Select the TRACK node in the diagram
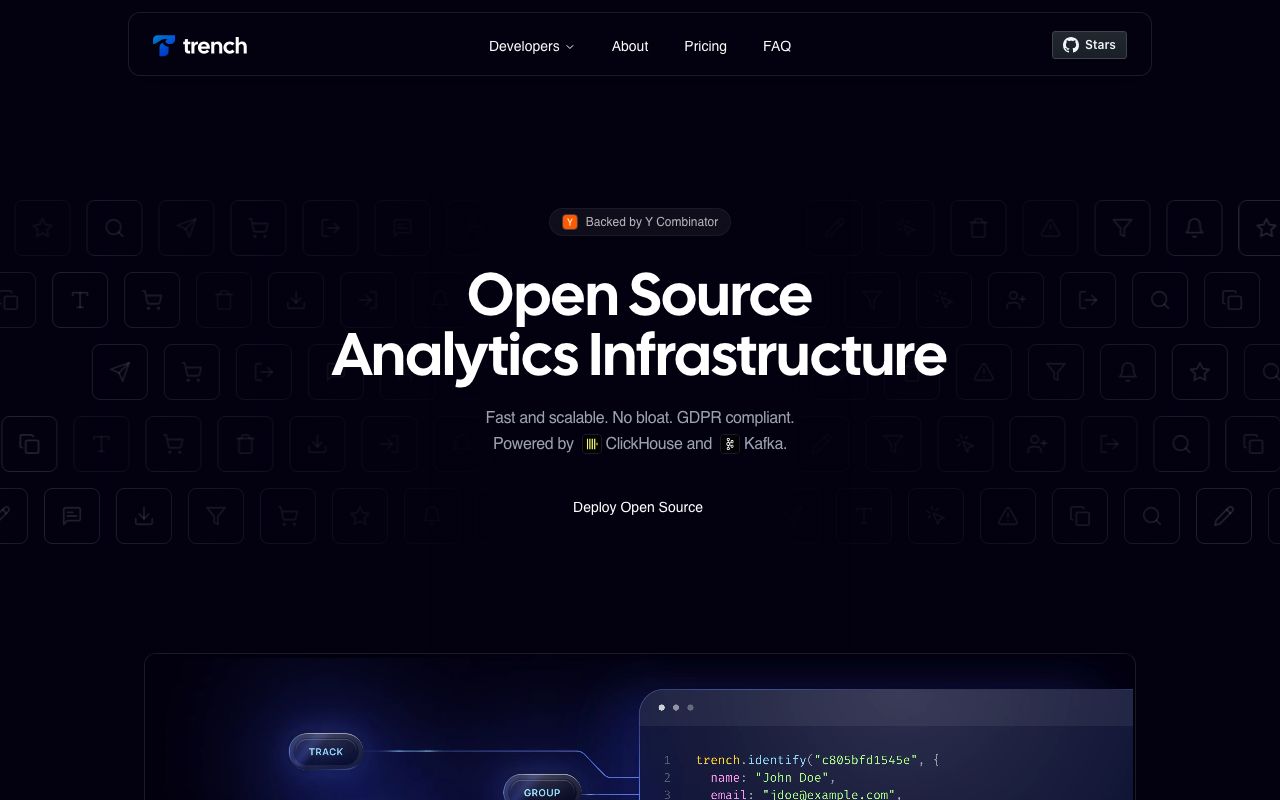The height and width of the screenshot is (800, 1280). [326, 752]
